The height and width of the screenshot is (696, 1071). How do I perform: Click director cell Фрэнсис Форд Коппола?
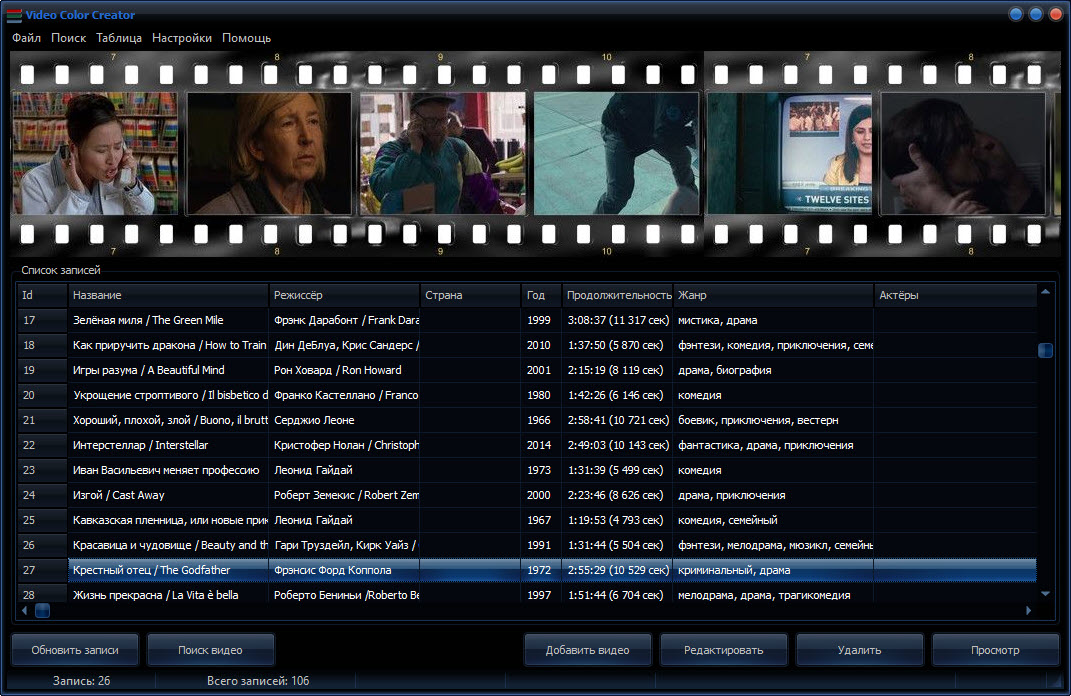[x=344, y=570]
